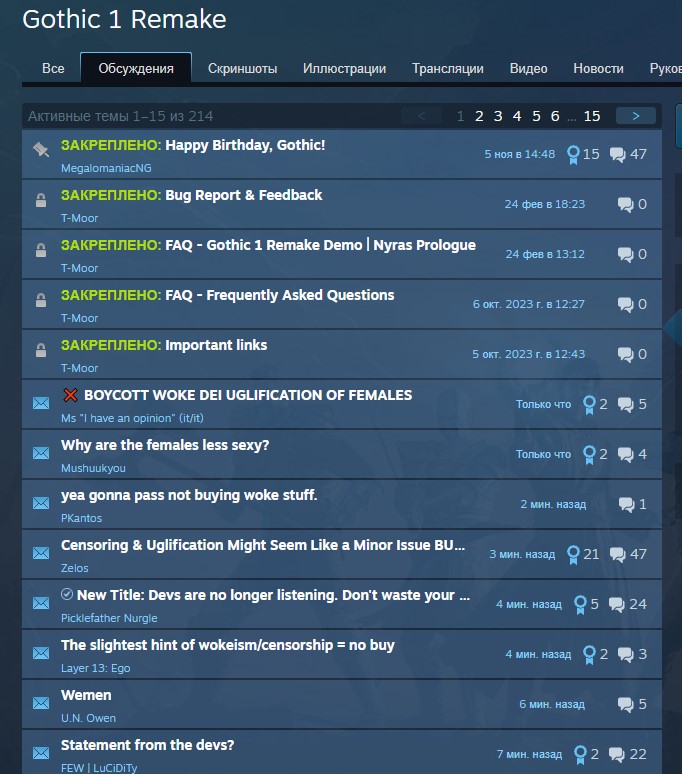The width and height of the screenshot is (682, 774).
Task: Click lock icon on Frequently Asked Questions thread
Action: tap(41, 300)
